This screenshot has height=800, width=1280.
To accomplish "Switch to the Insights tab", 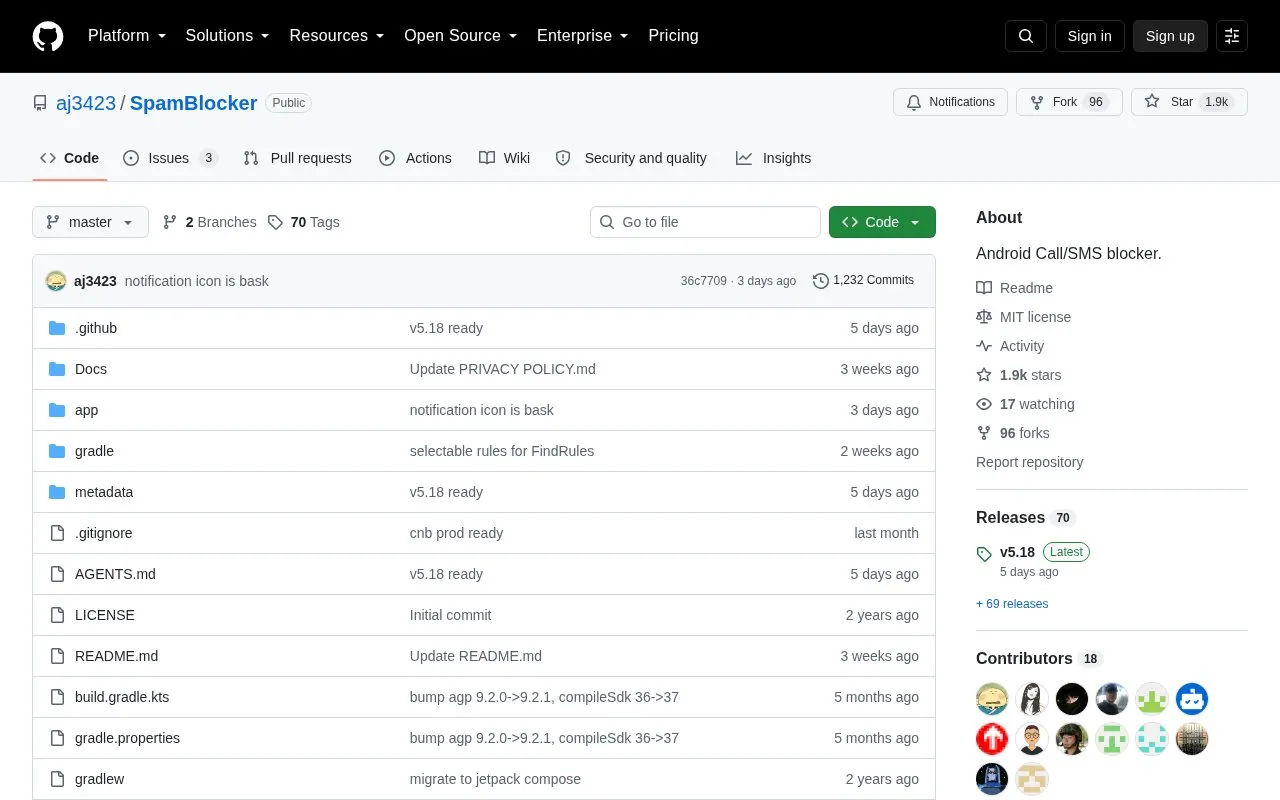I will coord(773,158).
